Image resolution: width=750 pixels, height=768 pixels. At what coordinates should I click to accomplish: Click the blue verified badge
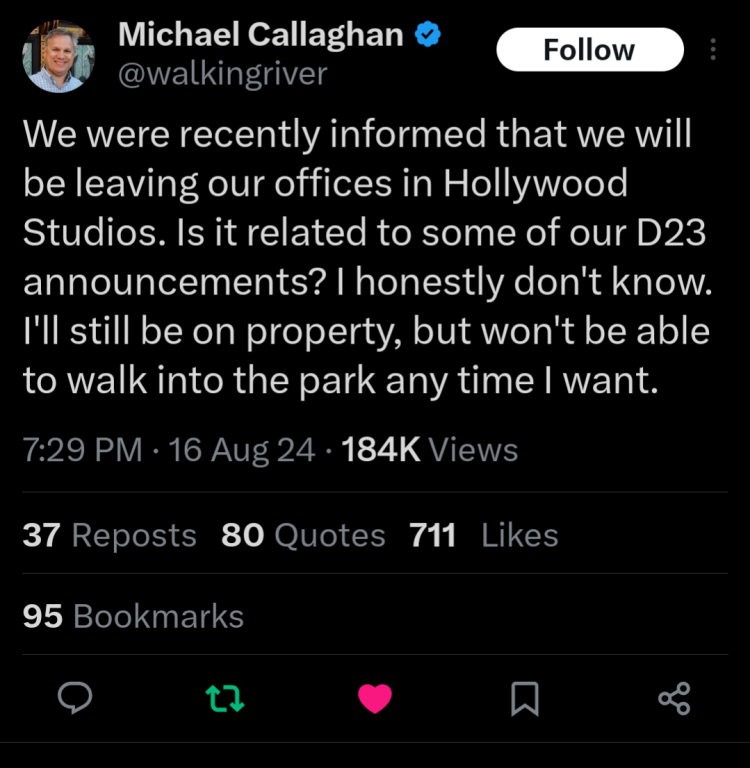(x=429, y=35)
